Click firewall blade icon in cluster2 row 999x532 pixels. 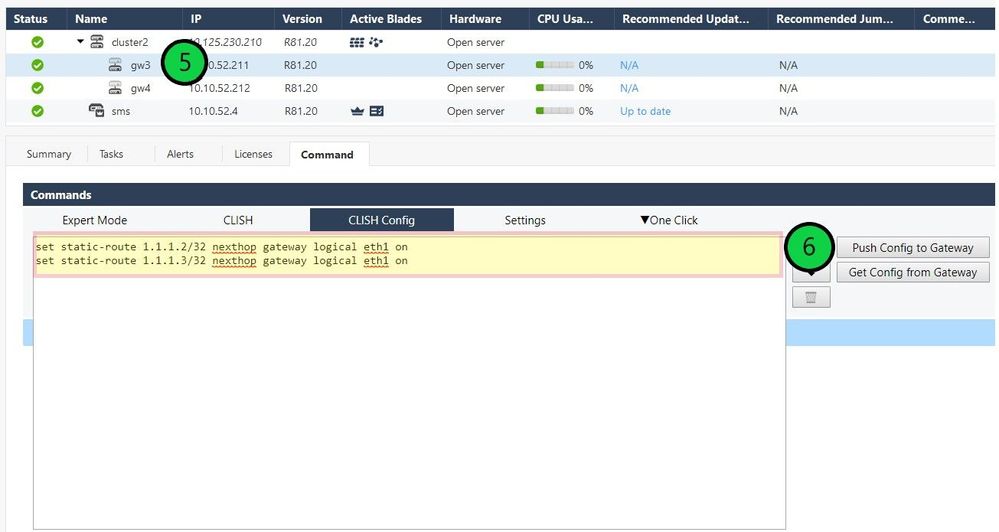pyautogui.click(x=357, y=43)
